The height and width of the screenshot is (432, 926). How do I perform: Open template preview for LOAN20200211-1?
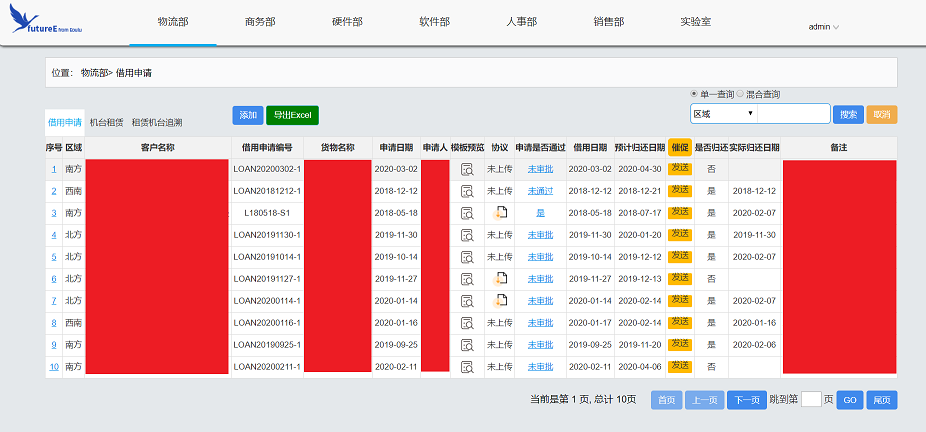click(x=467, y=367)
